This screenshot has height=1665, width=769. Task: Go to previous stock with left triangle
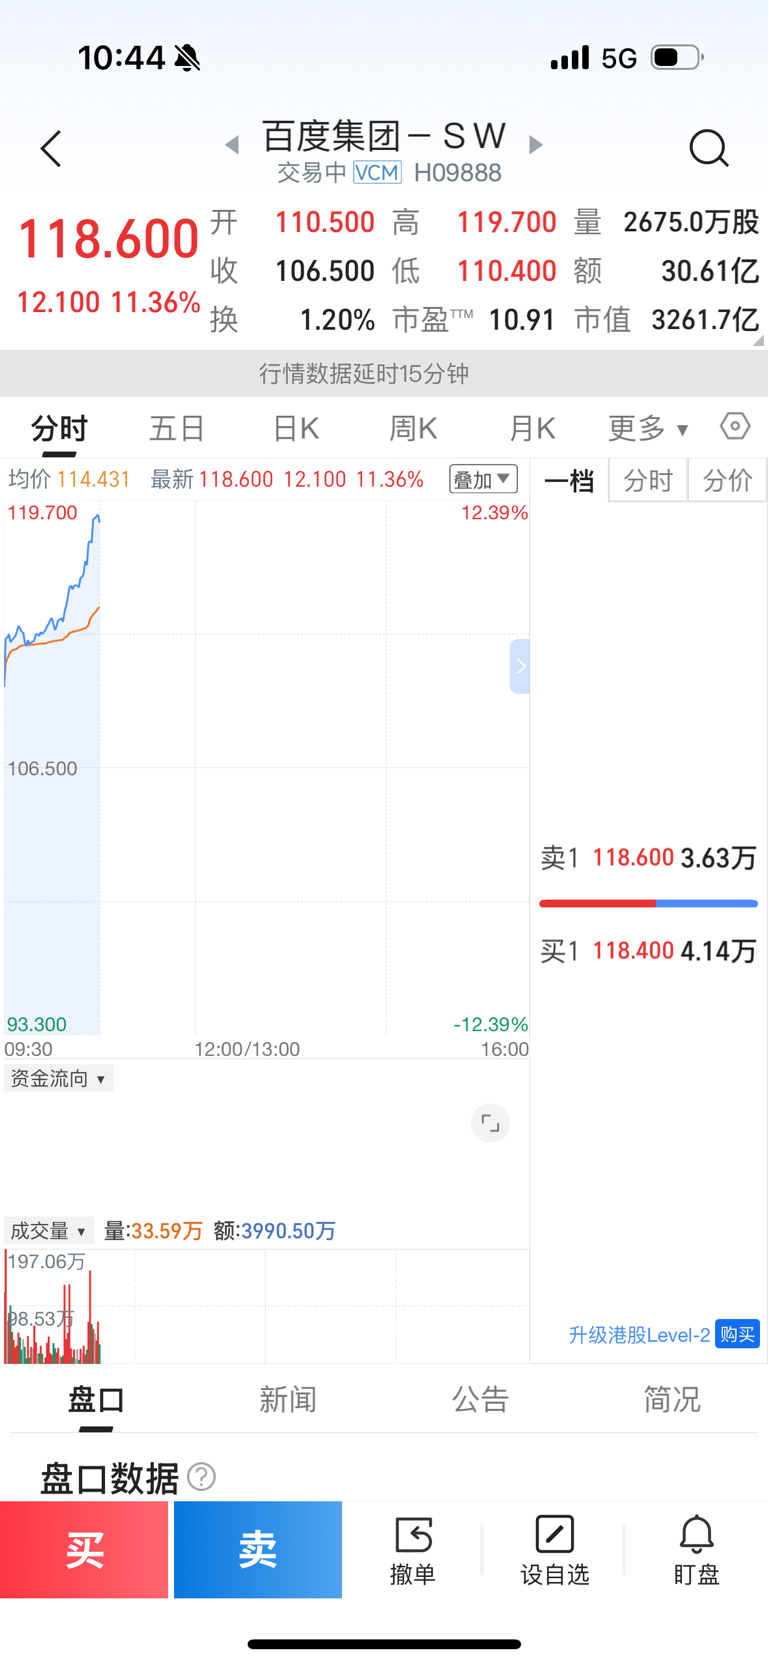(x=232, y=145)
